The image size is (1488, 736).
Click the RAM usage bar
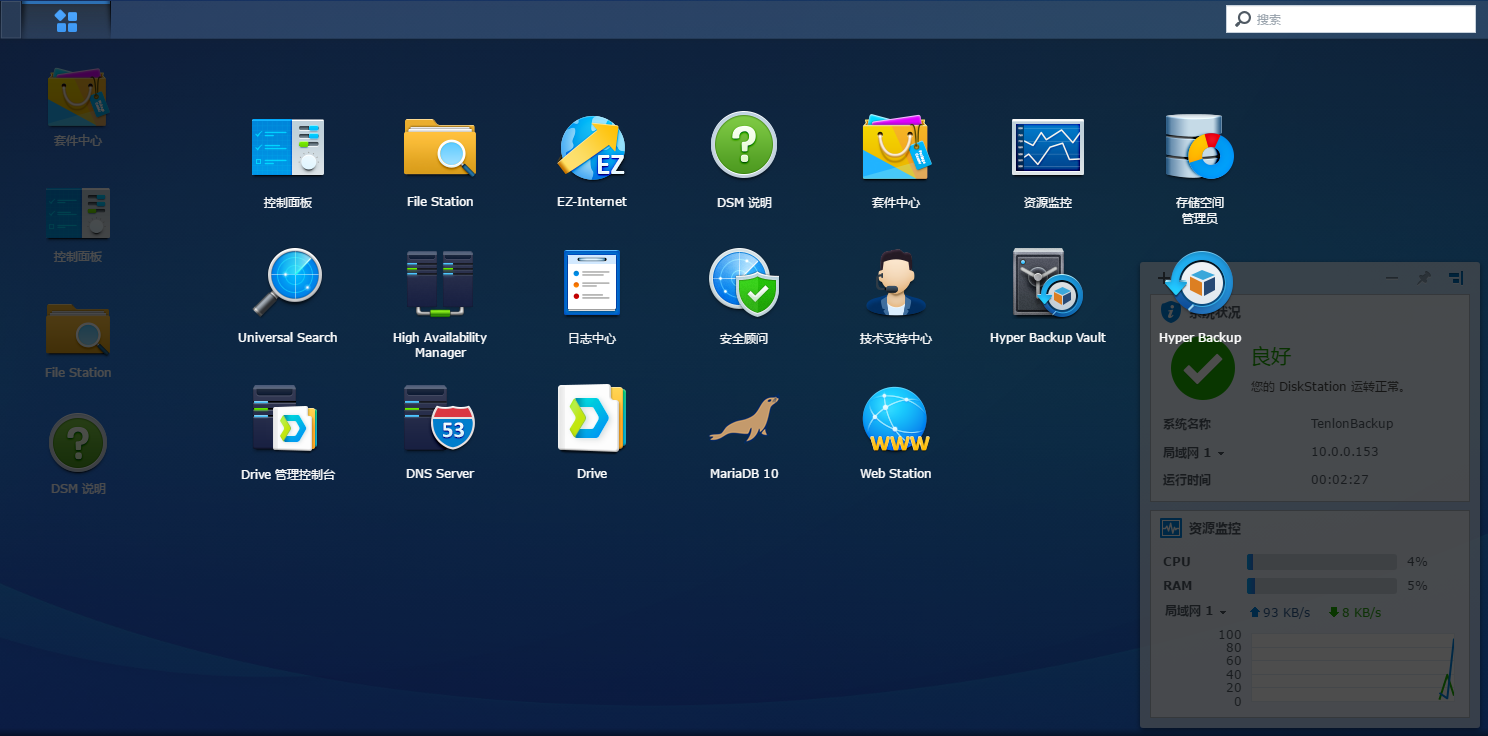(1321, 586)
